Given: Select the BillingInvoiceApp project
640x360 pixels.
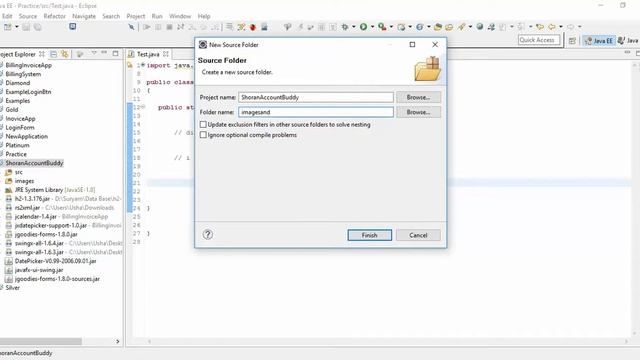Looking at the screenshot, I should tap(29, 65).
